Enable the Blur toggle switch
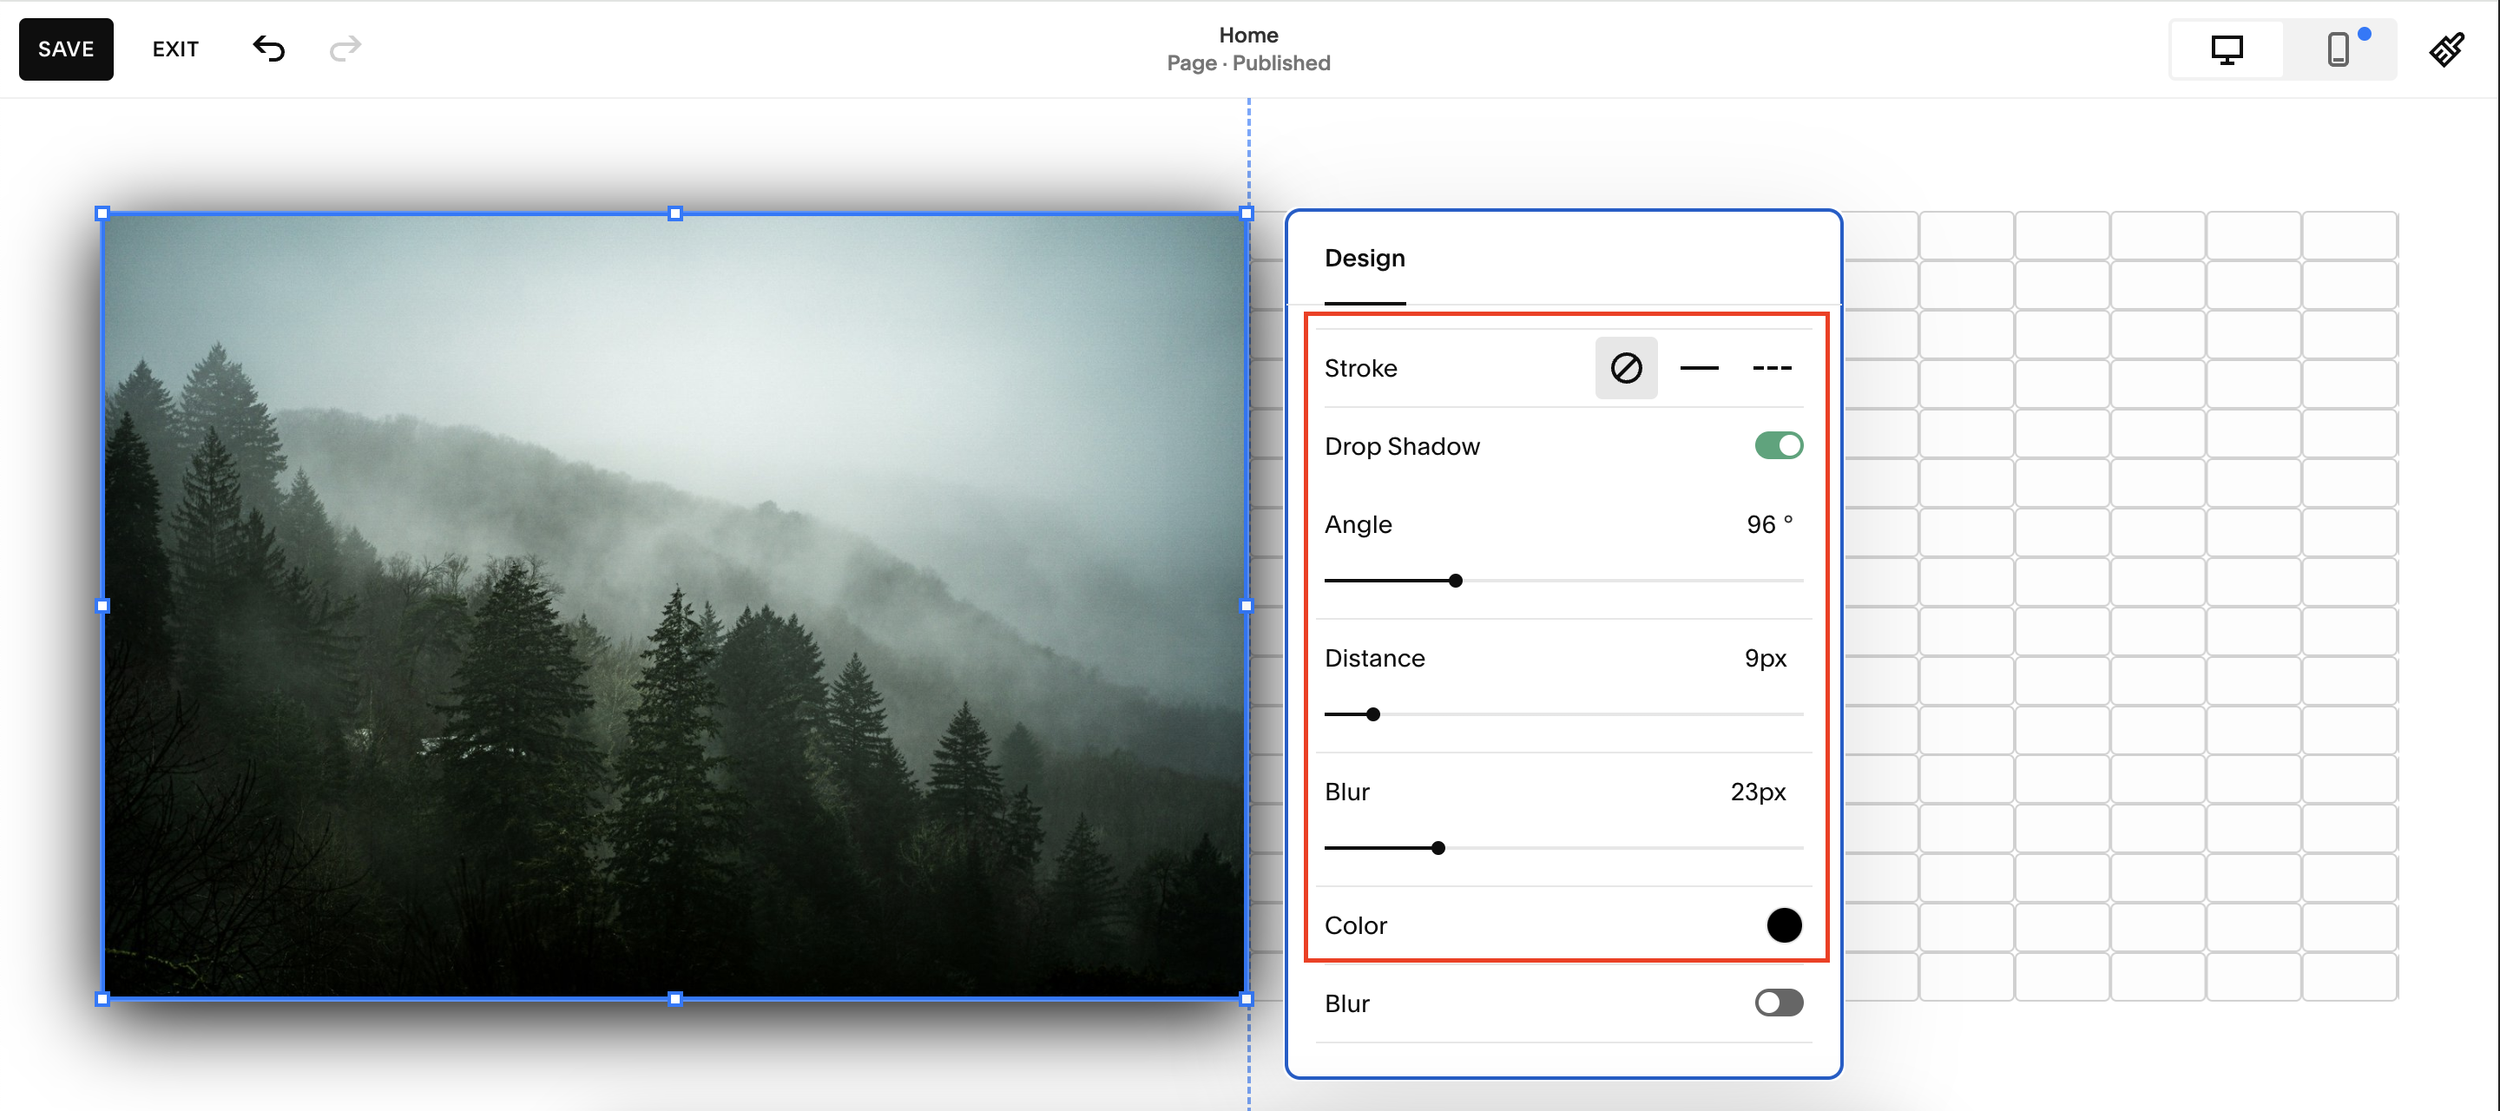Image resolution: width=2500 pixels, height=1111 pixels. [1778, 1003]
